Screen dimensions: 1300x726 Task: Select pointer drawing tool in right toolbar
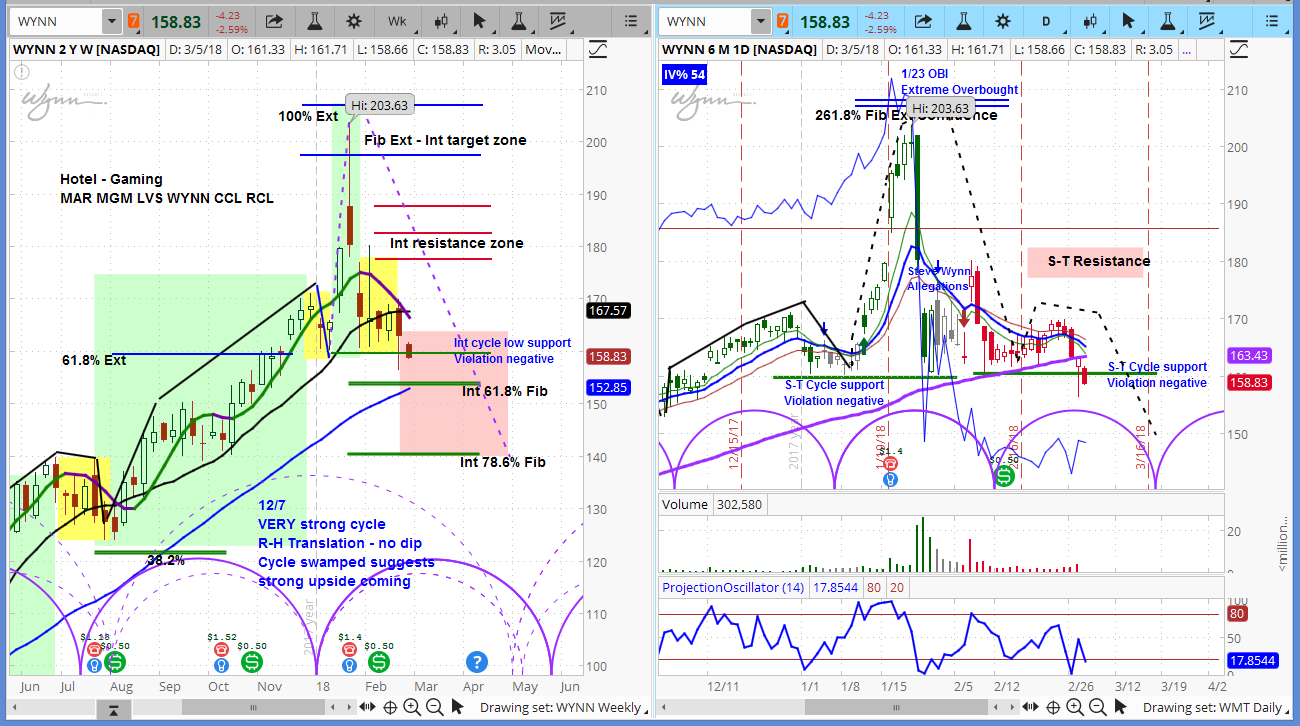pos(1129,21)
